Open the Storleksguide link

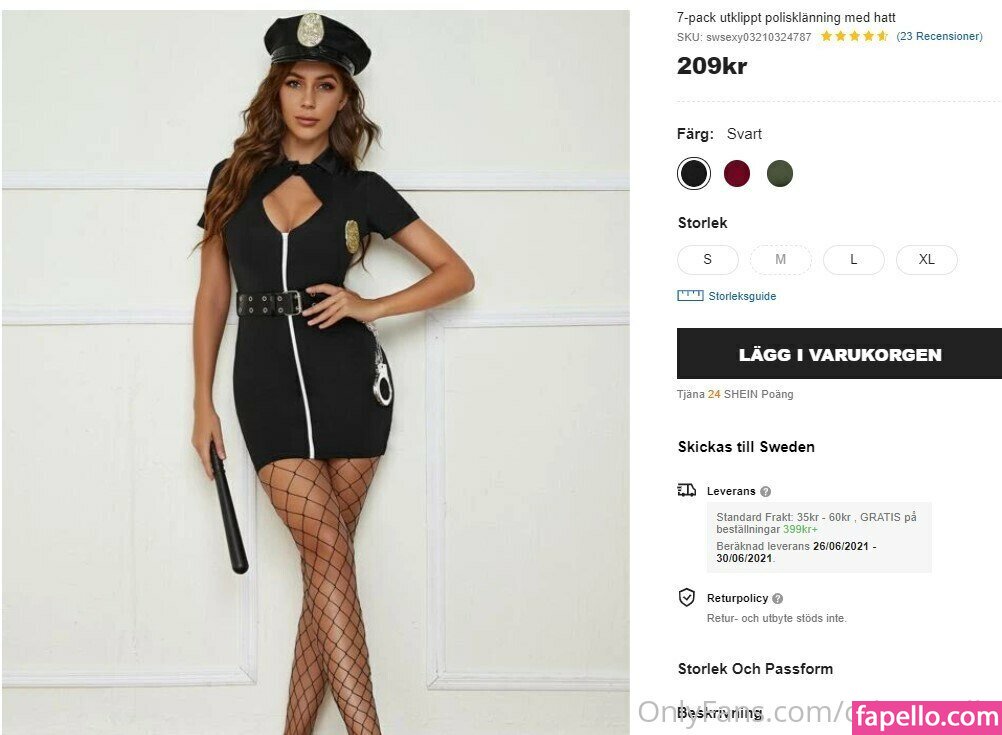[x=742, y=296]
